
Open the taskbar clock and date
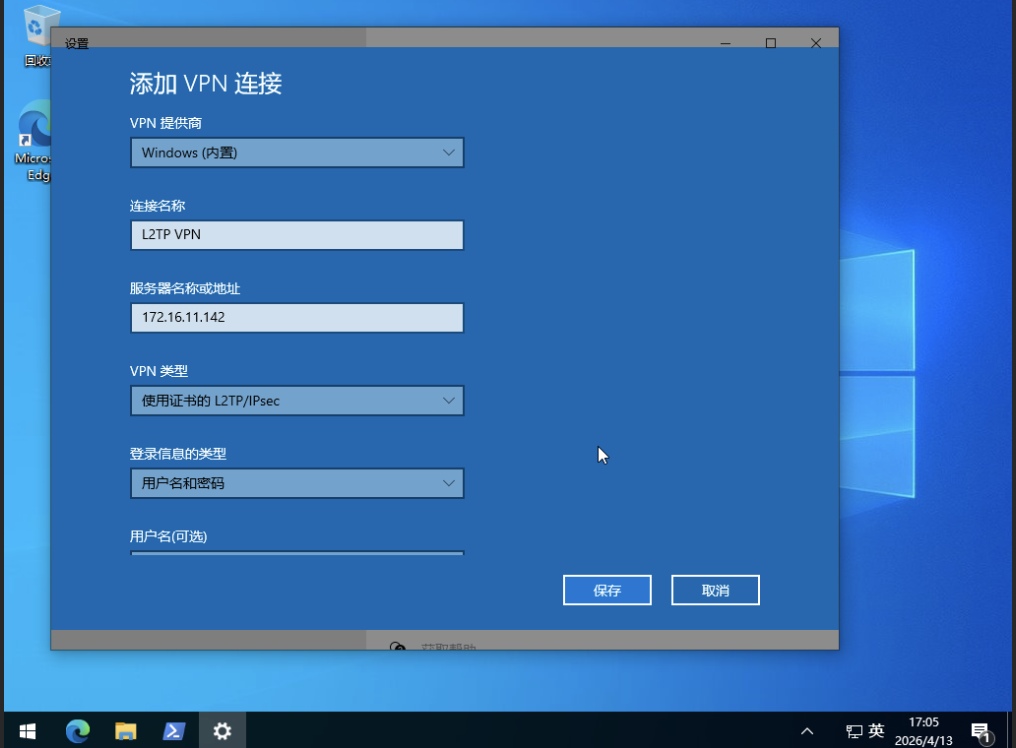(x=924, y=730)
